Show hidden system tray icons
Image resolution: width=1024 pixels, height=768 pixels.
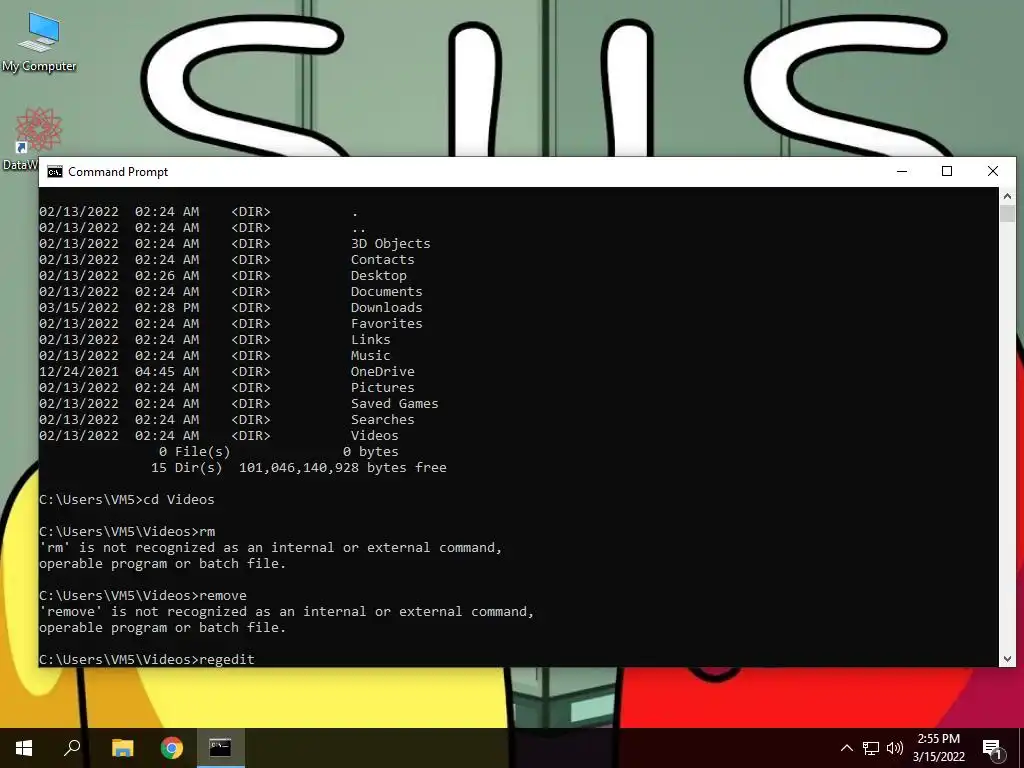(x=846, y=748)
